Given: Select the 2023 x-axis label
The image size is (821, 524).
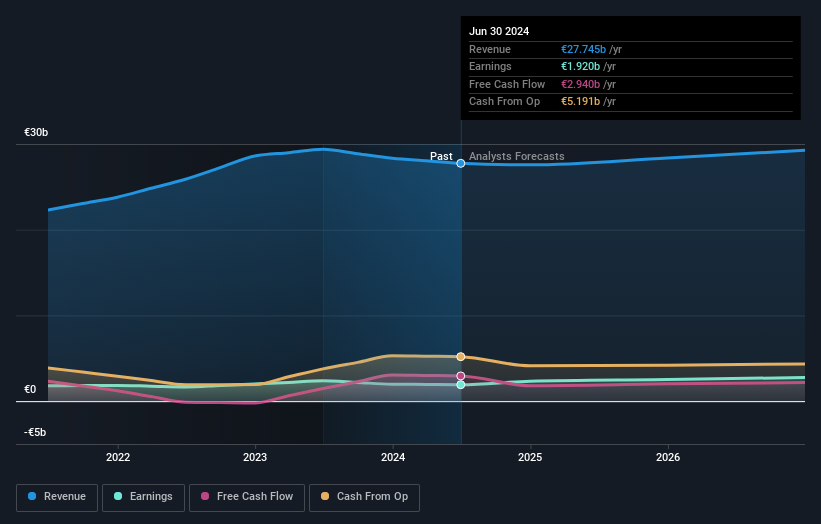Looking at the screenshot, I should 255,457.
